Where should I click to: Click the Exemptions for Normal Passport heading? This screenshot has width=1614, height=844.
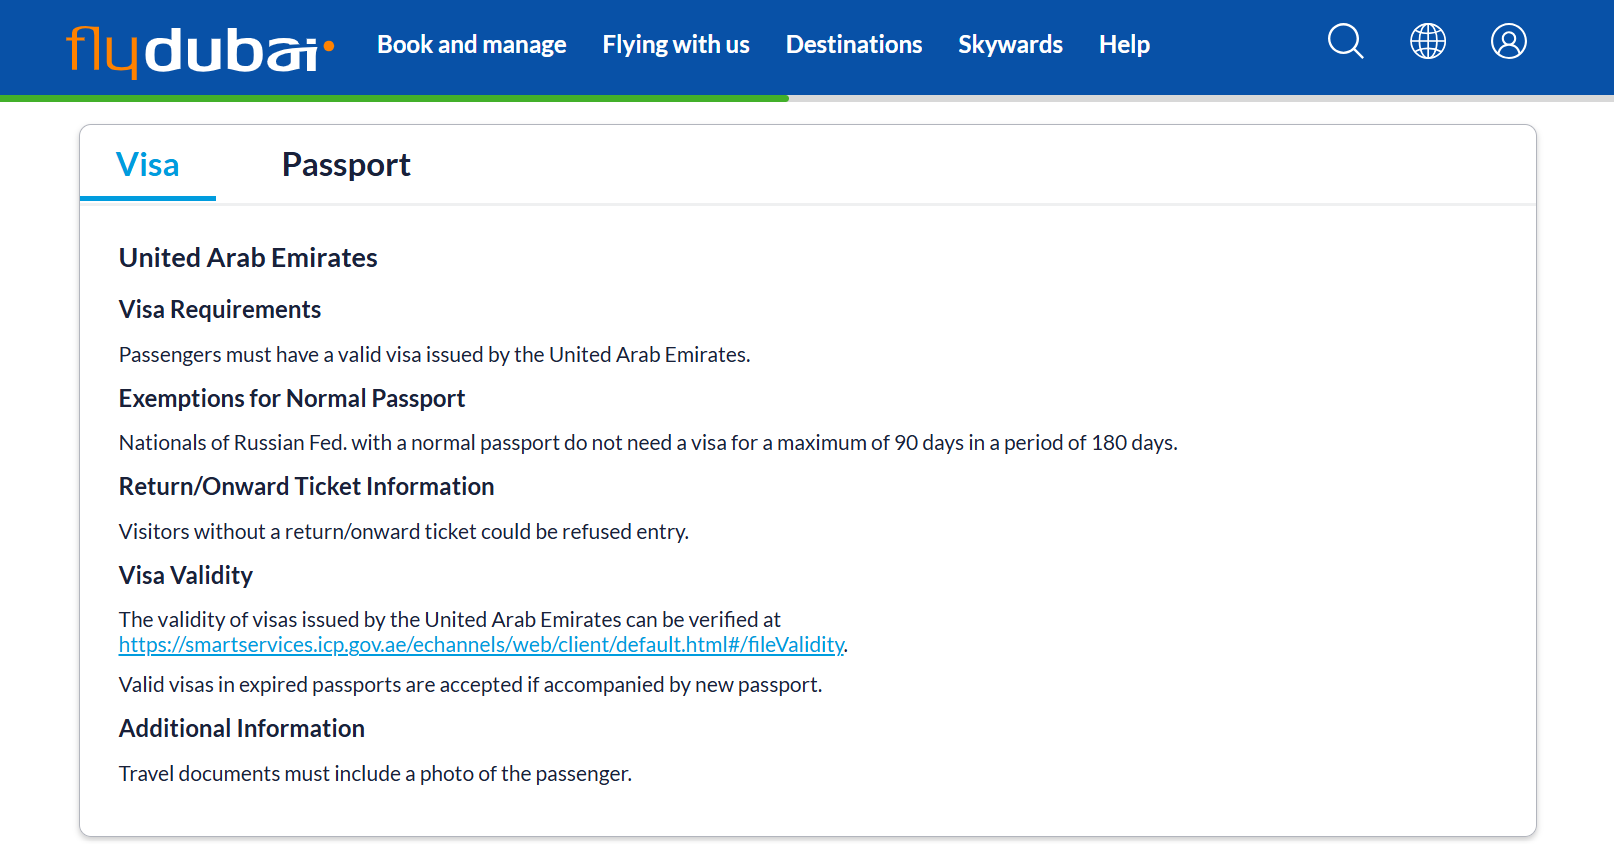click(291, 399)
